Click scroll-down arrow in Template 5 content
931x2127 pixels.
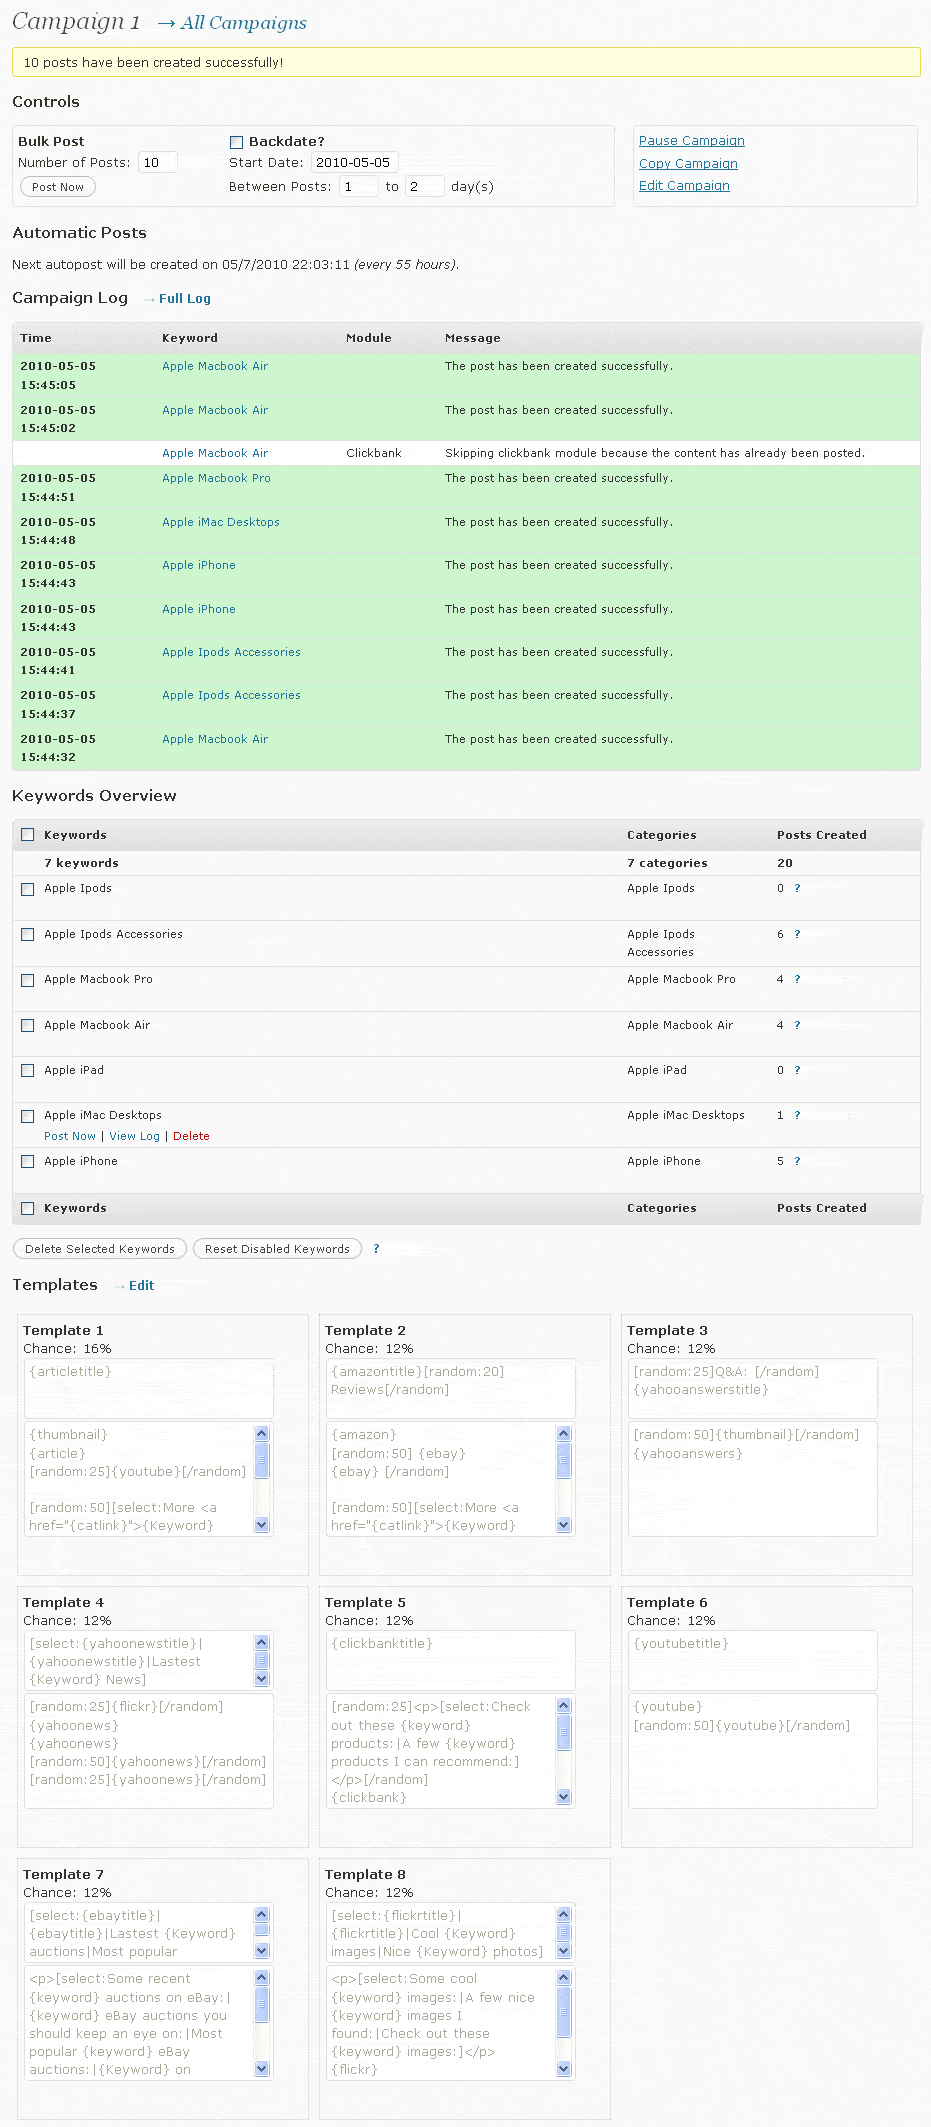(x=564, y=1797)
